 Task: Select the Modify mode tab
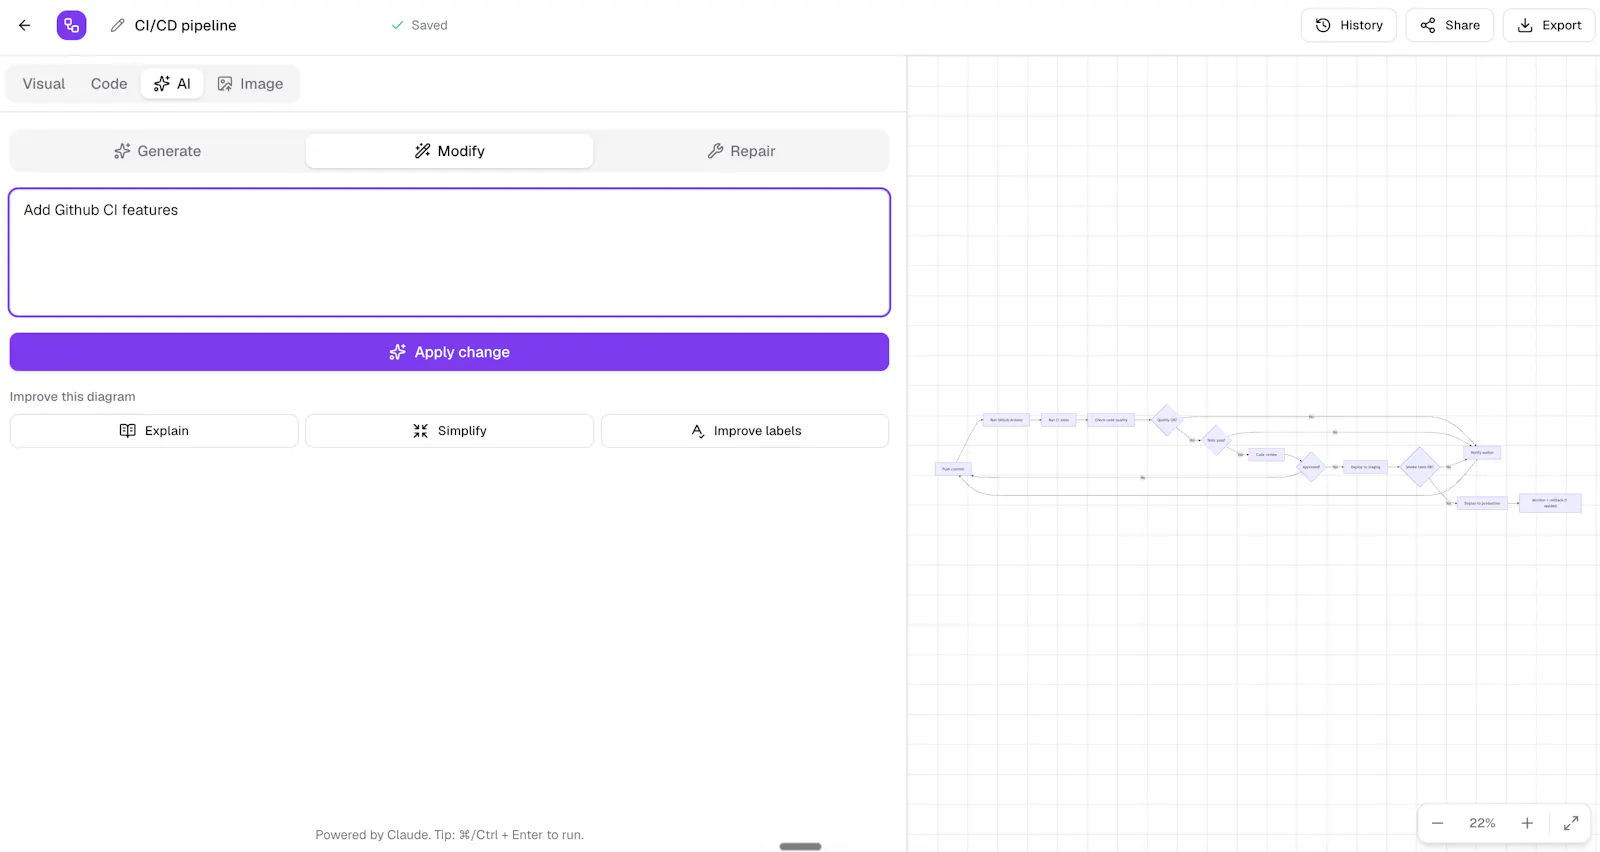click(x=449, y=151)
